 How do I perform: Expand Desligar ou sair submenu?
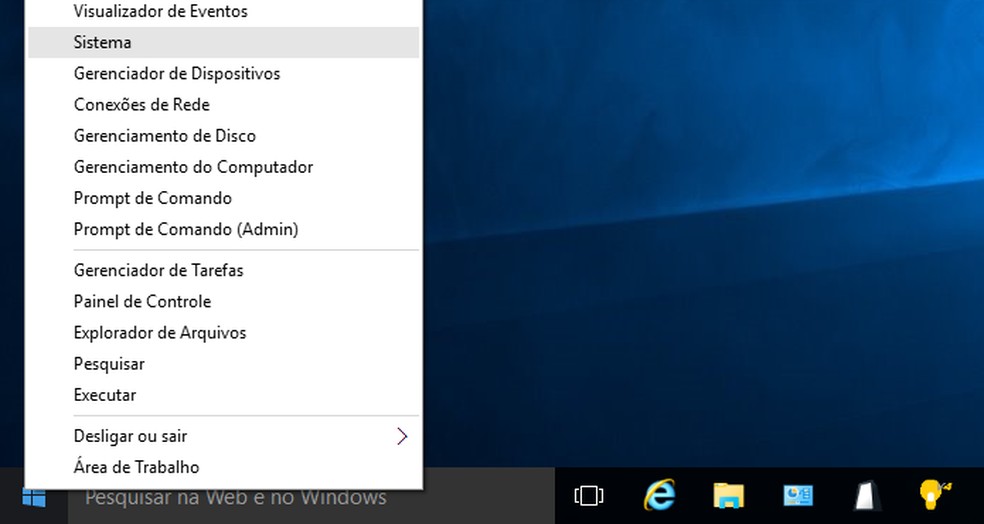223,436
